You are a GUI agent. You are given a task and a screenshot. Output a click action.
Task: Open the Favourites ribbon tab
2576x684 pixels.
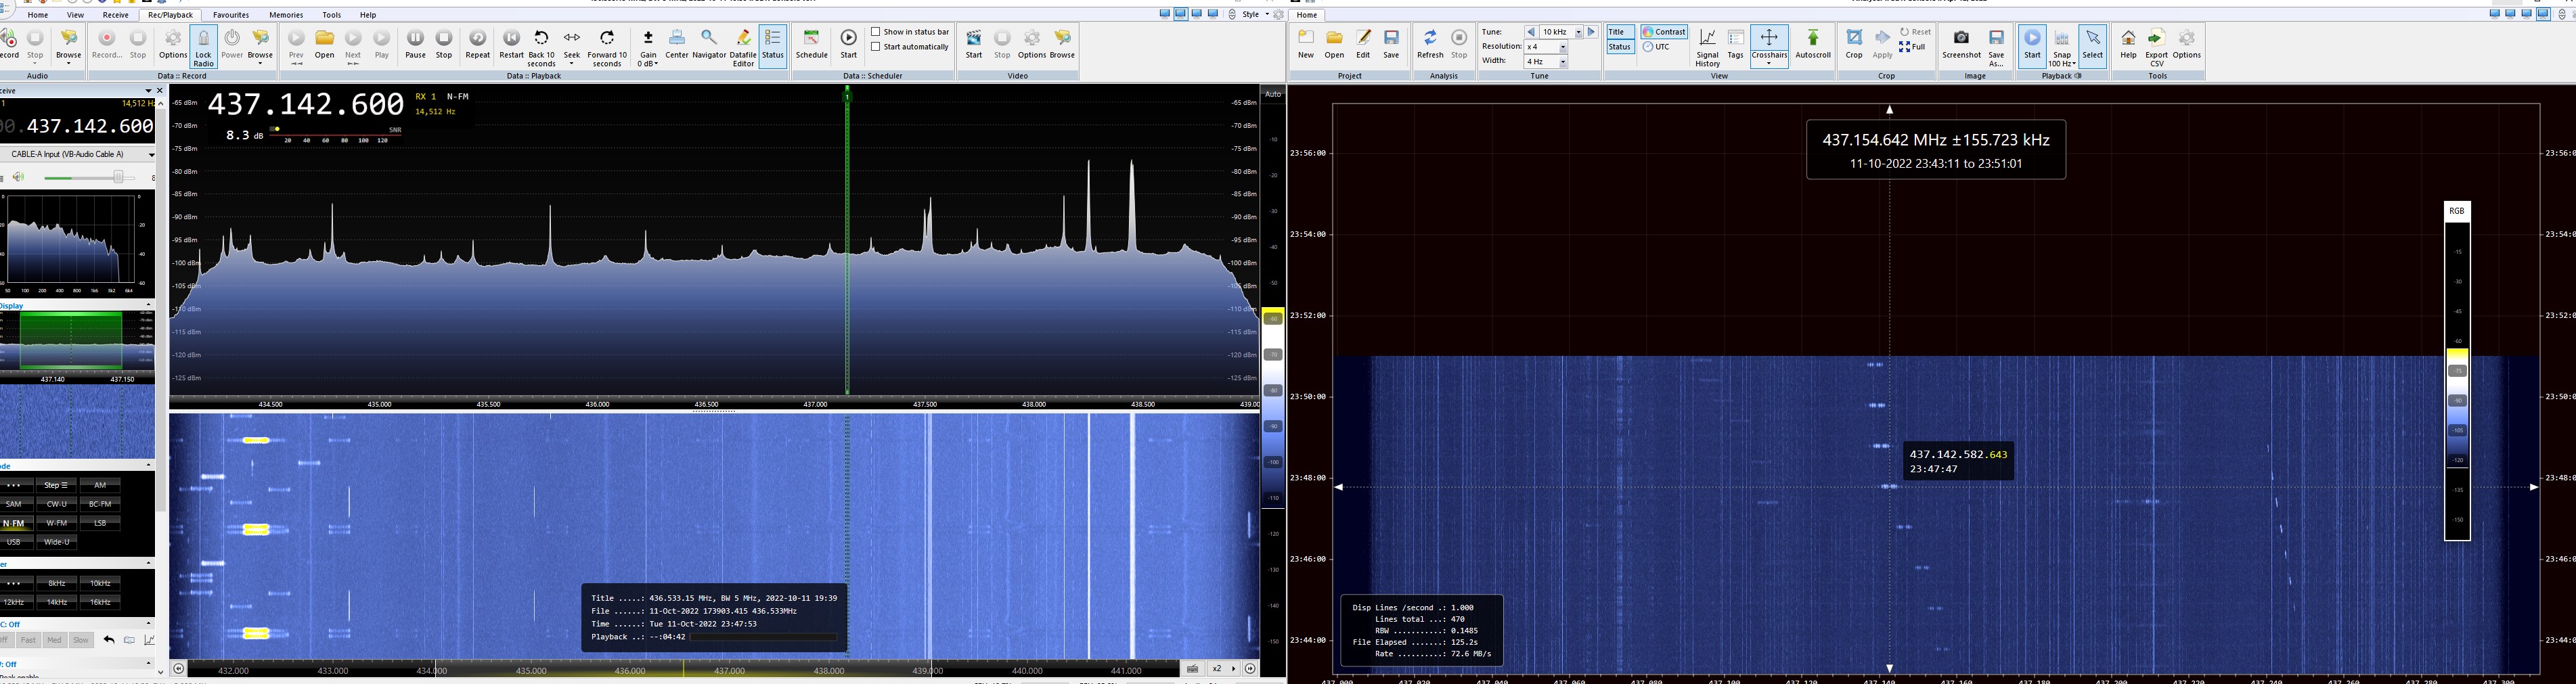point(231,15)
